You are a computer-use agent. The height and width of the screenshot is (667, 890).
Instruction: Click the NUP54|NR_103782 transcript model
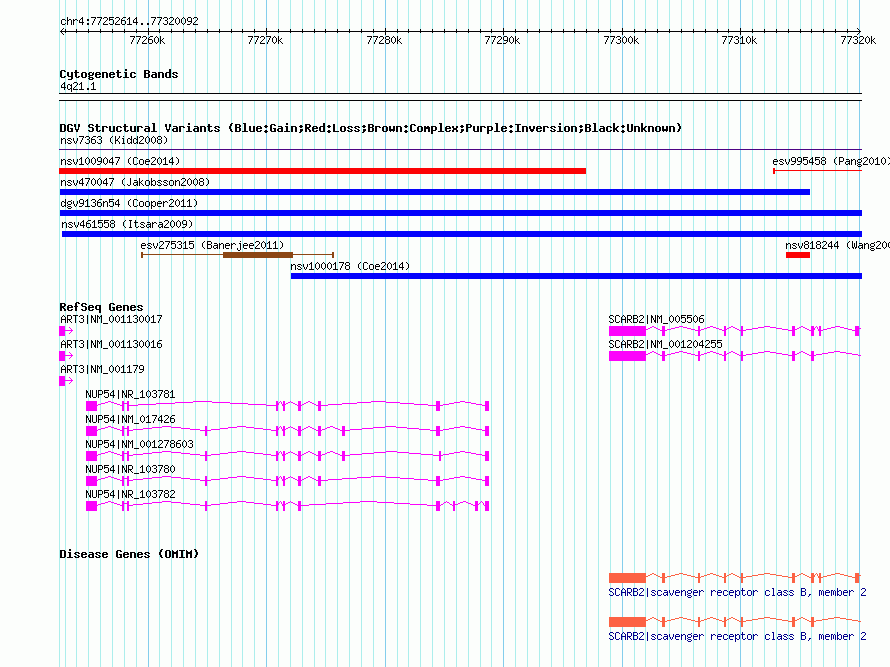coord(287,506)
